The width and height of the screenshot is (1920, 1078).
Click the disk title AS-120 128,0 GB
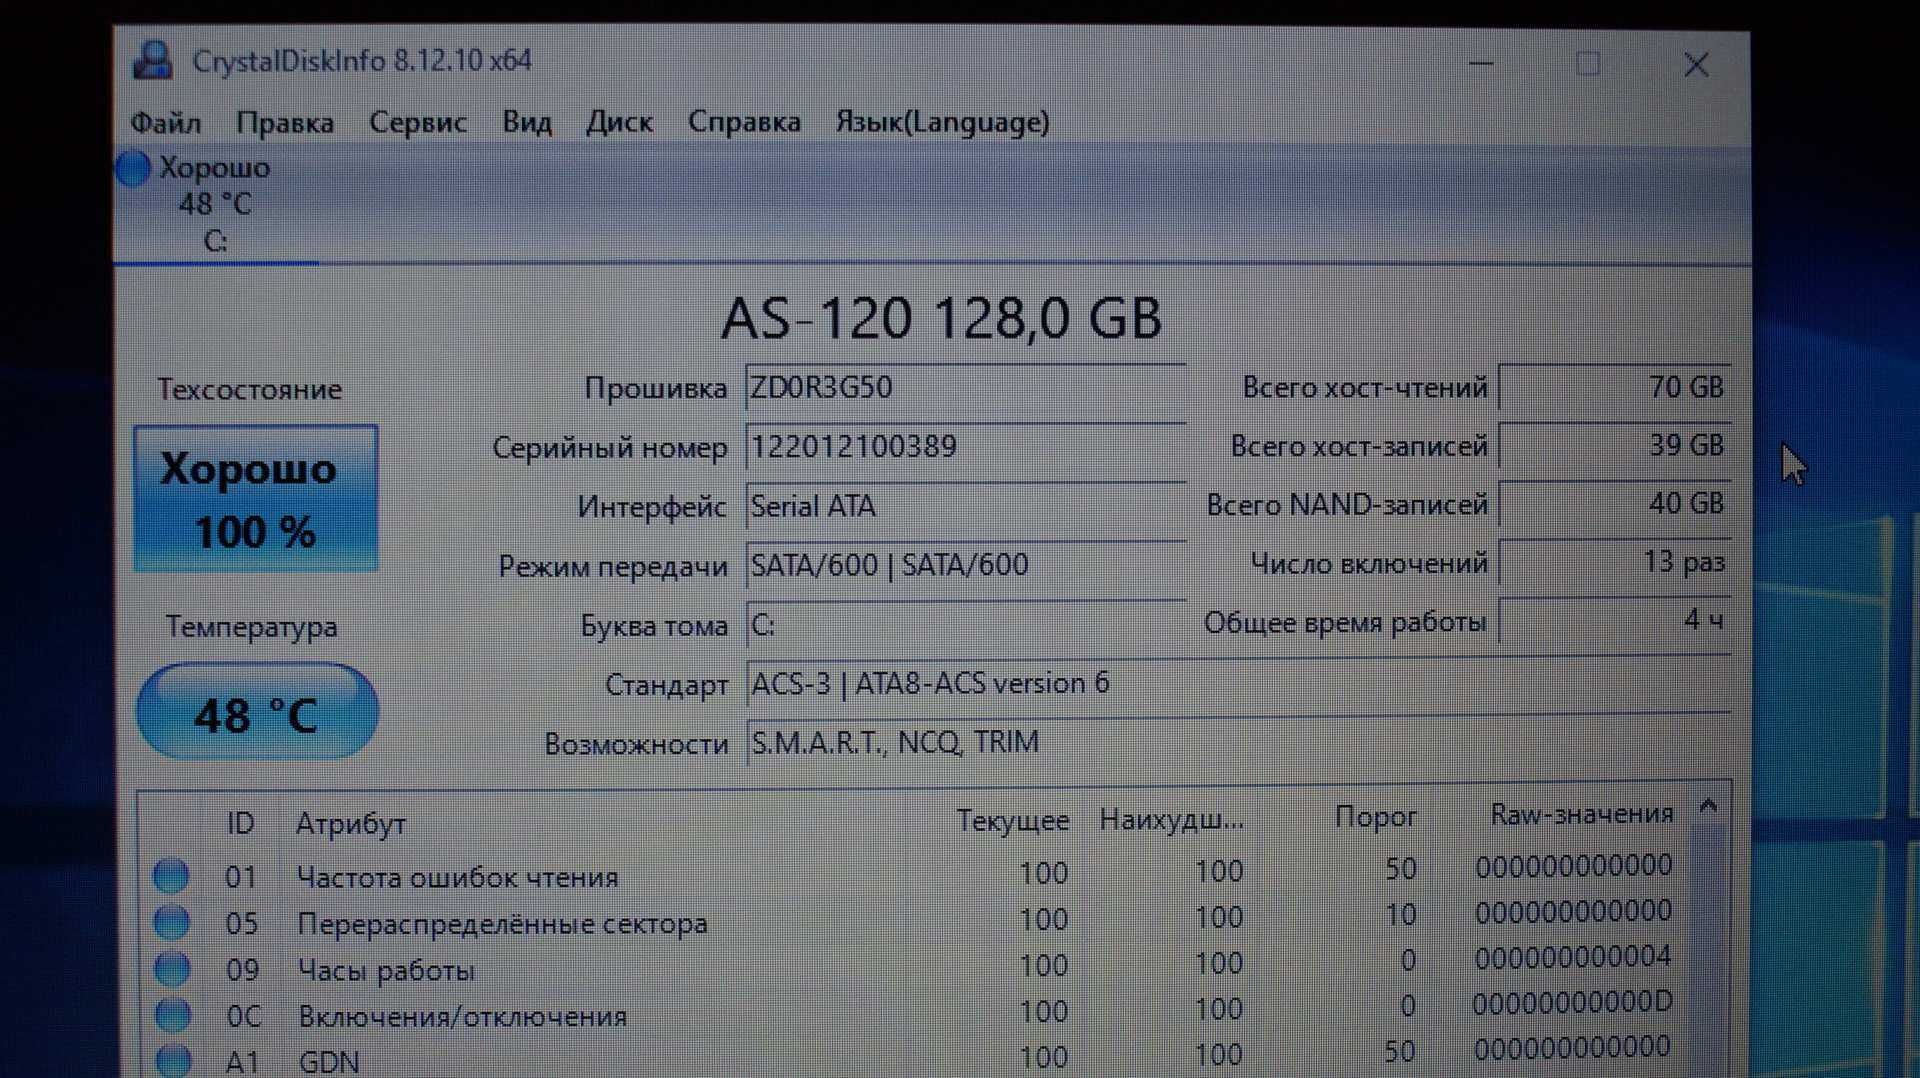tap(941, 319)
